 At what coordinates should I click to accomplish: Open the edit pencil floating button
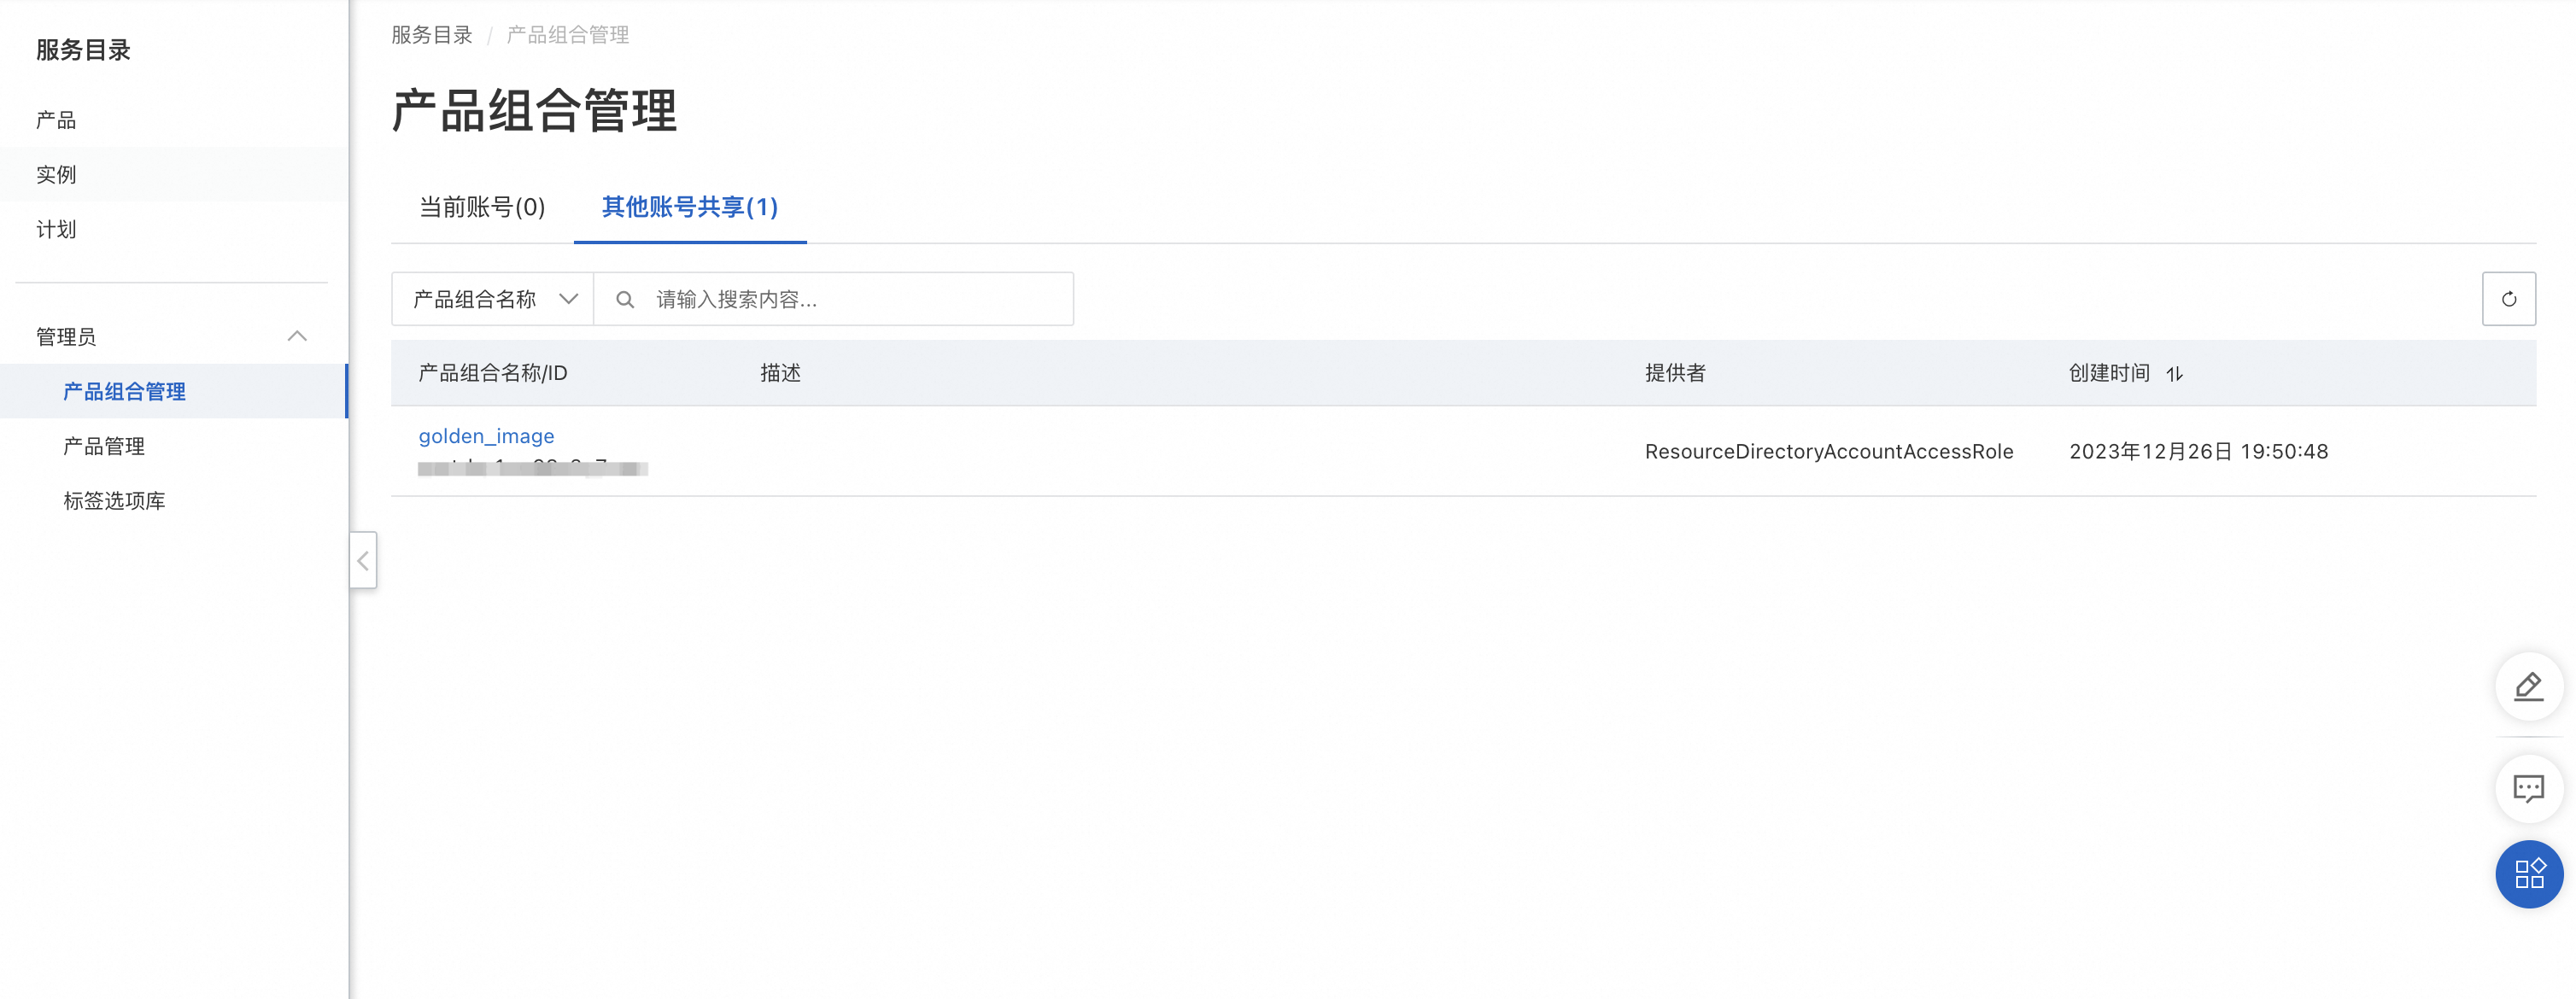pos(2528,686)
